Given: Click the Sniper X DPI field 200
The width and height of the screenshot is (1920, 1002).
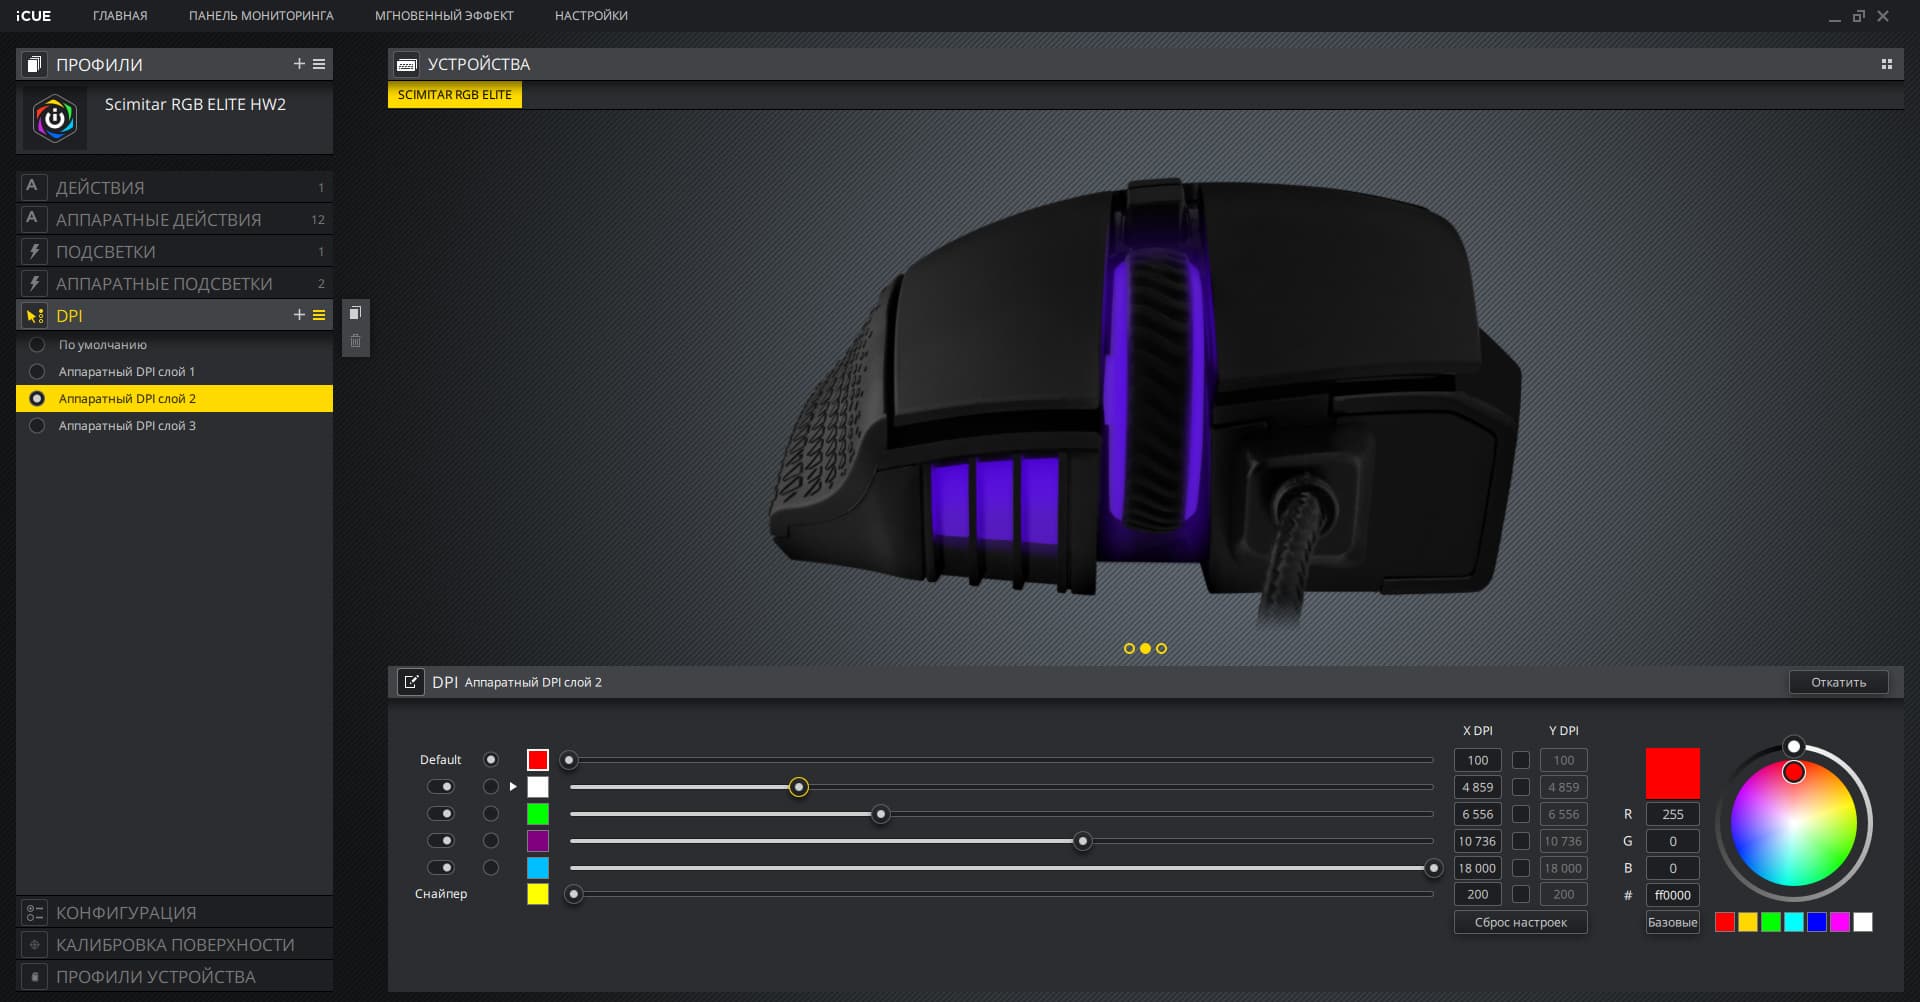Looking at the screenshot, I should coord(1477,895).
